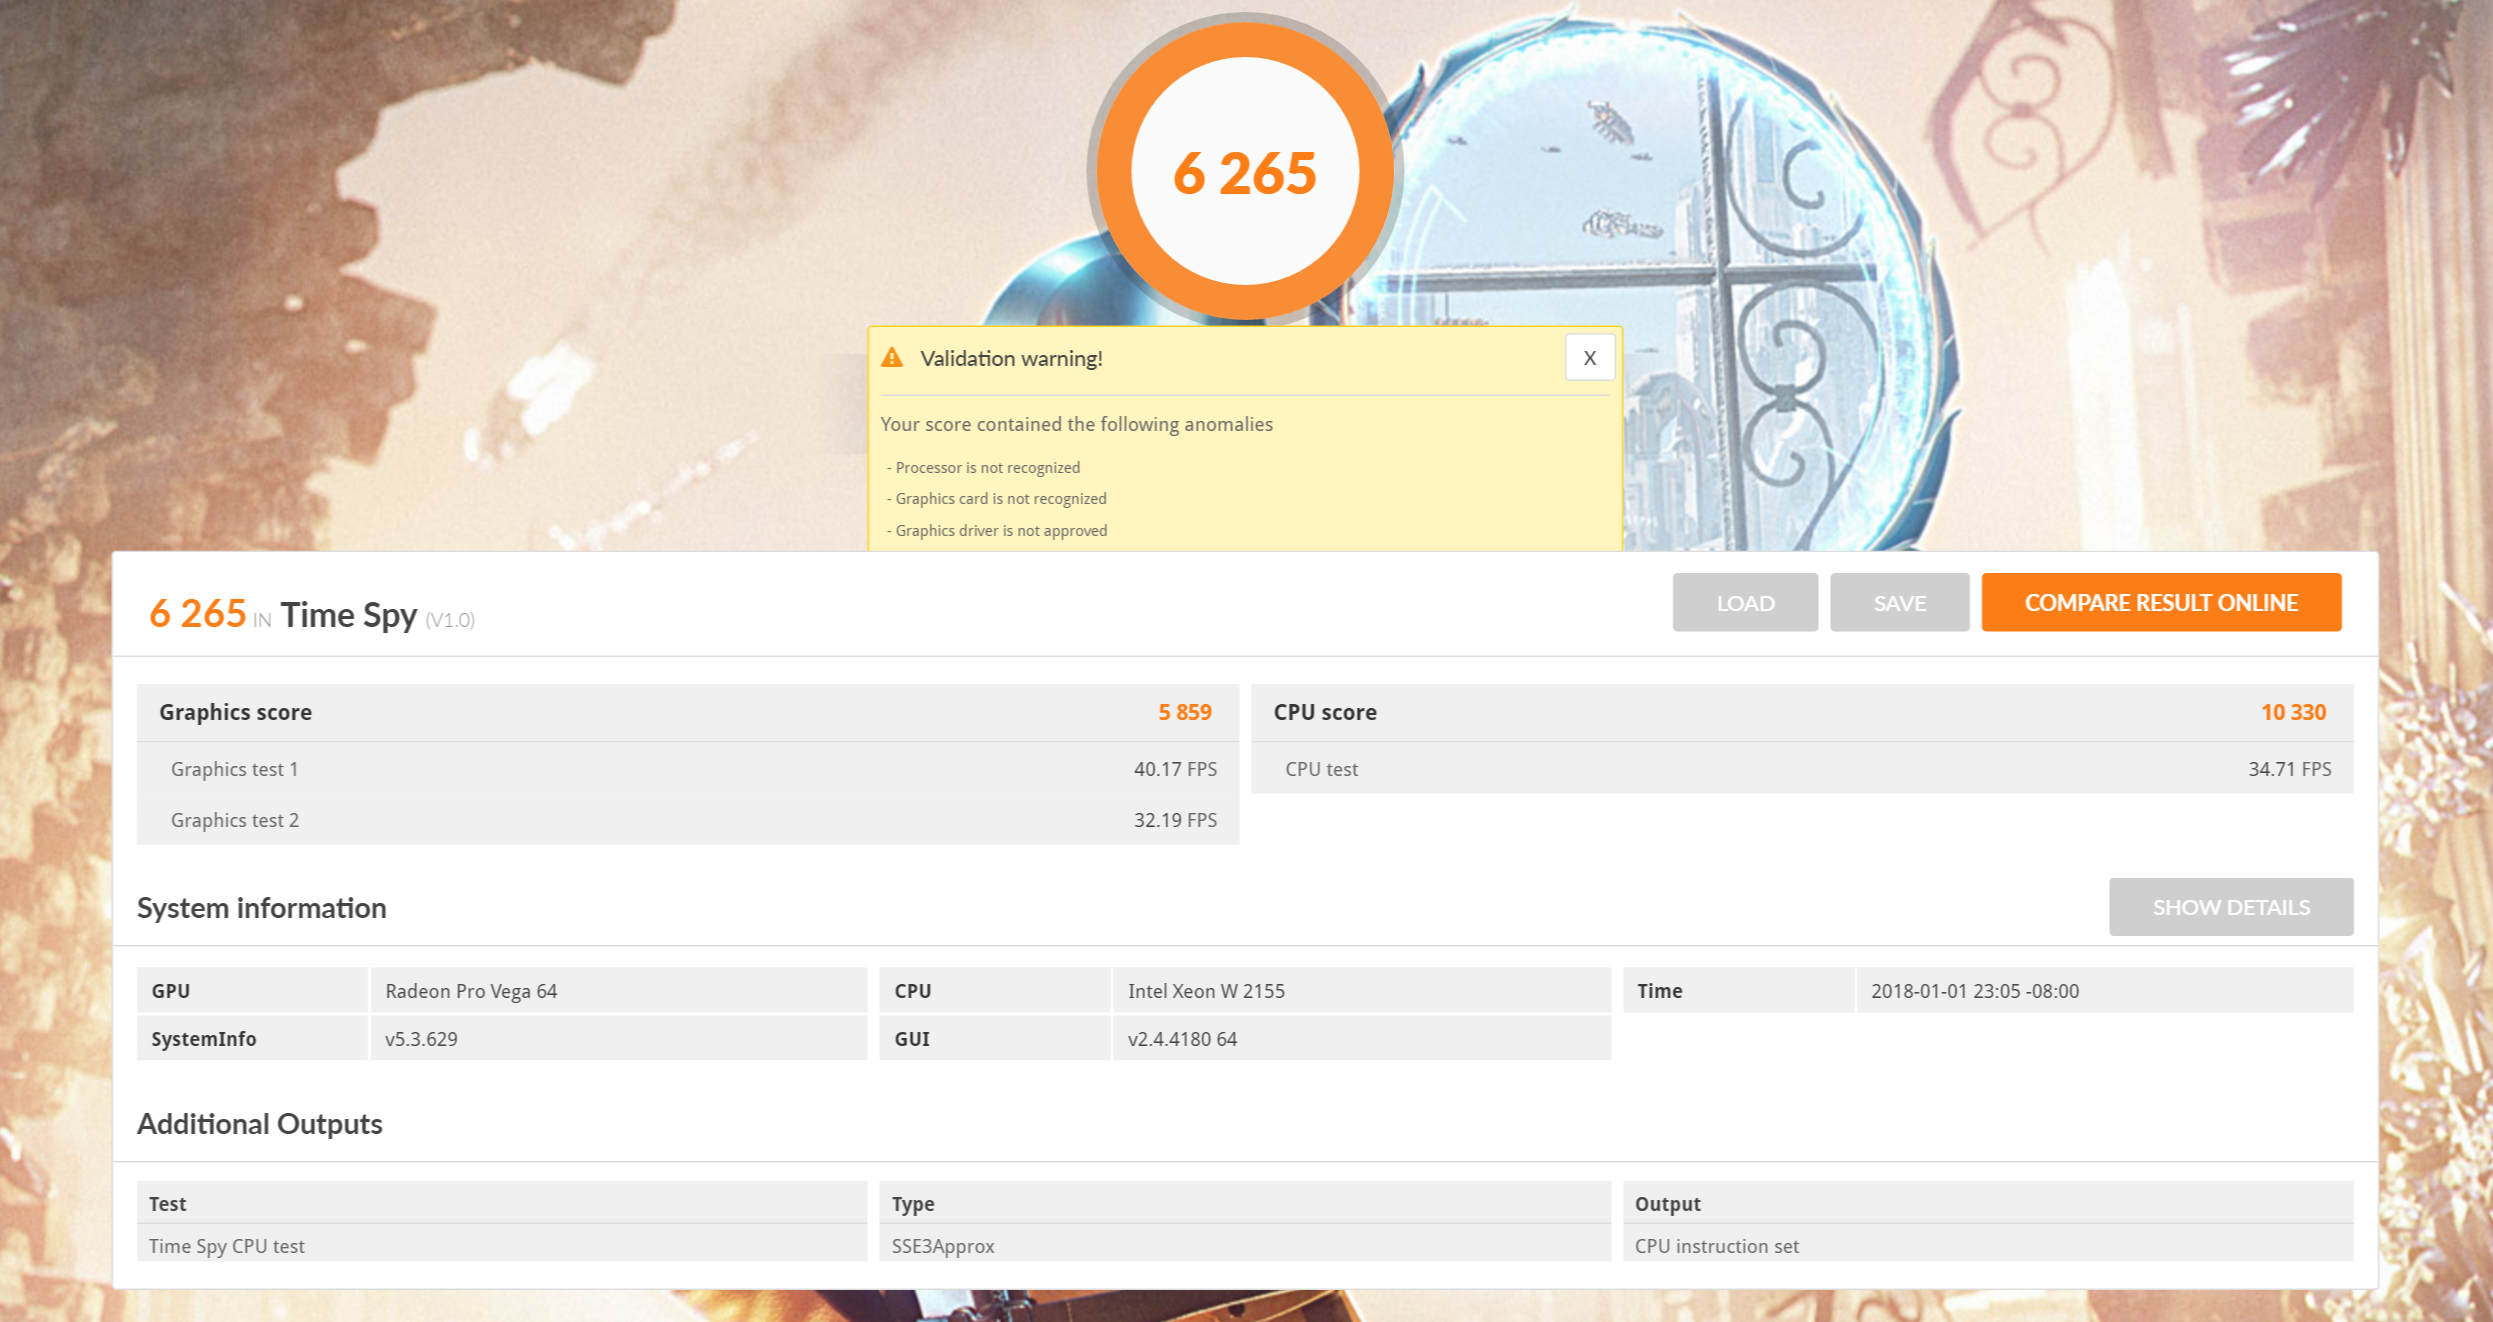Click SHOW DETAILS for system information

(2231, 907)
